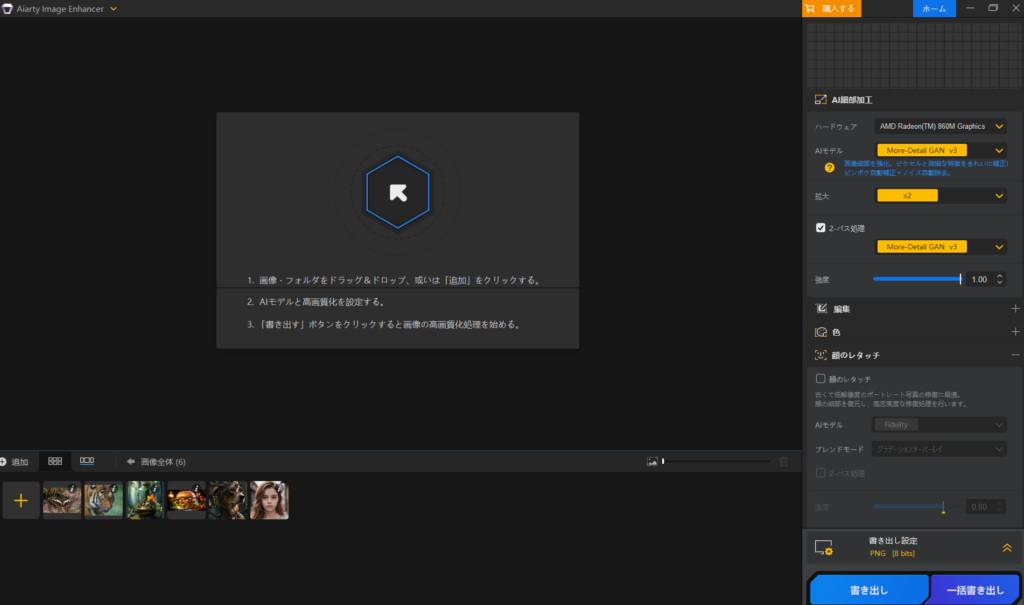Click the 書き出し設定 gear monitor icon
Screen dimensions: 1024x605
pos(824,548)
